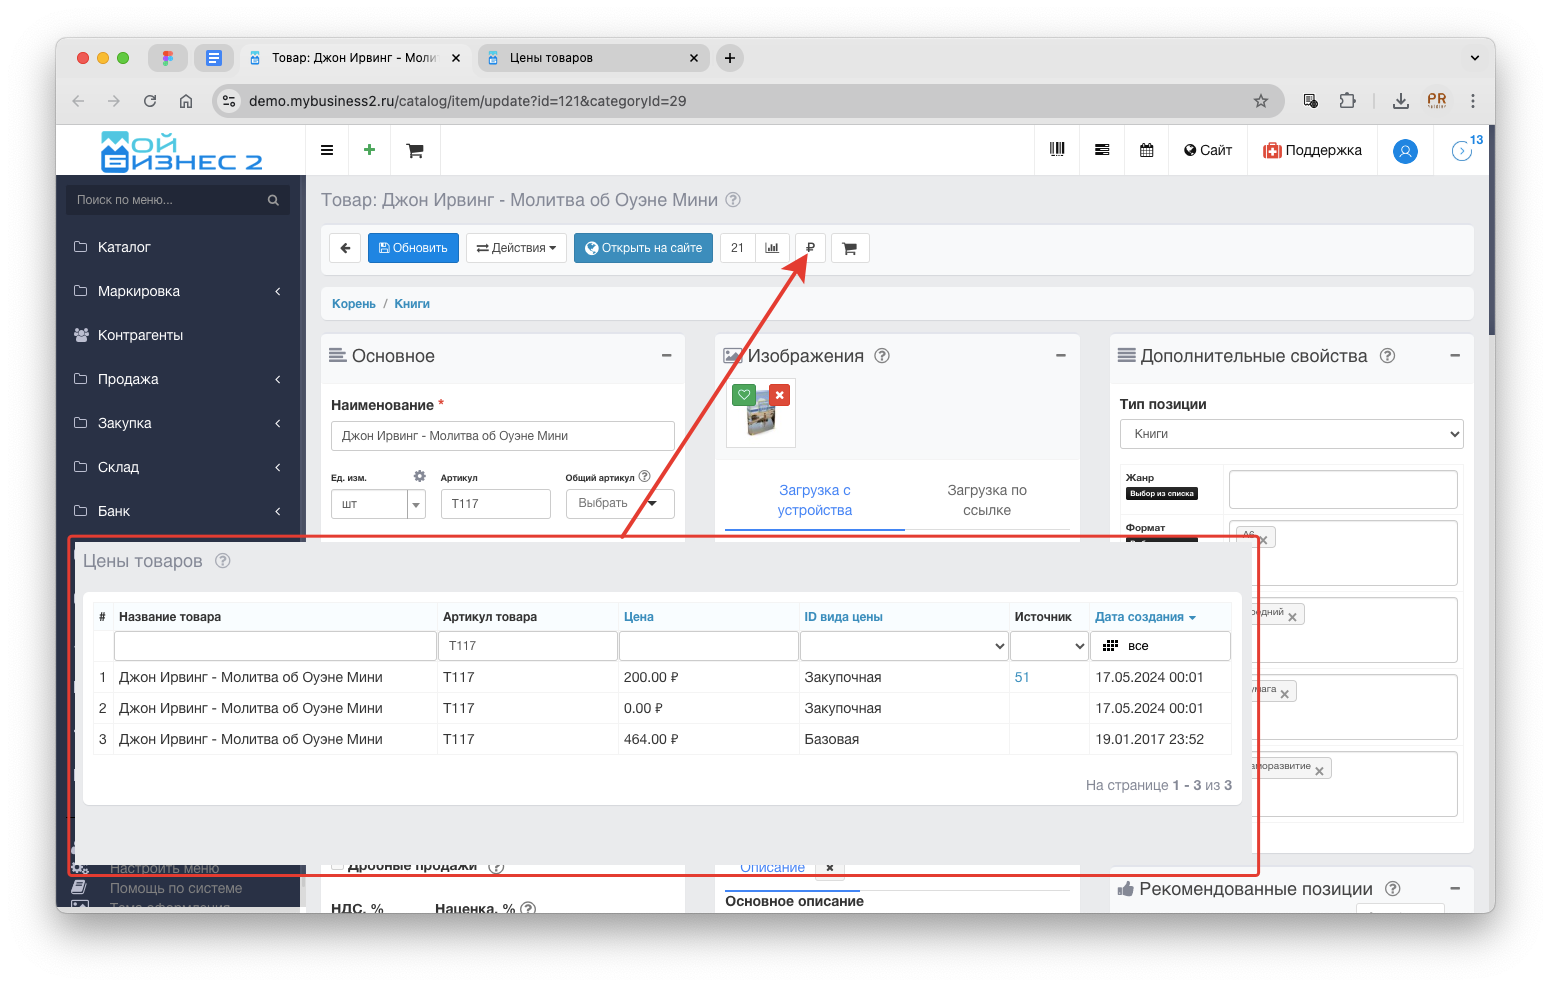Screen dimensions: 1551x987
Task: Switch to Загрузка с устройства tab
Action: click(814, 500)
